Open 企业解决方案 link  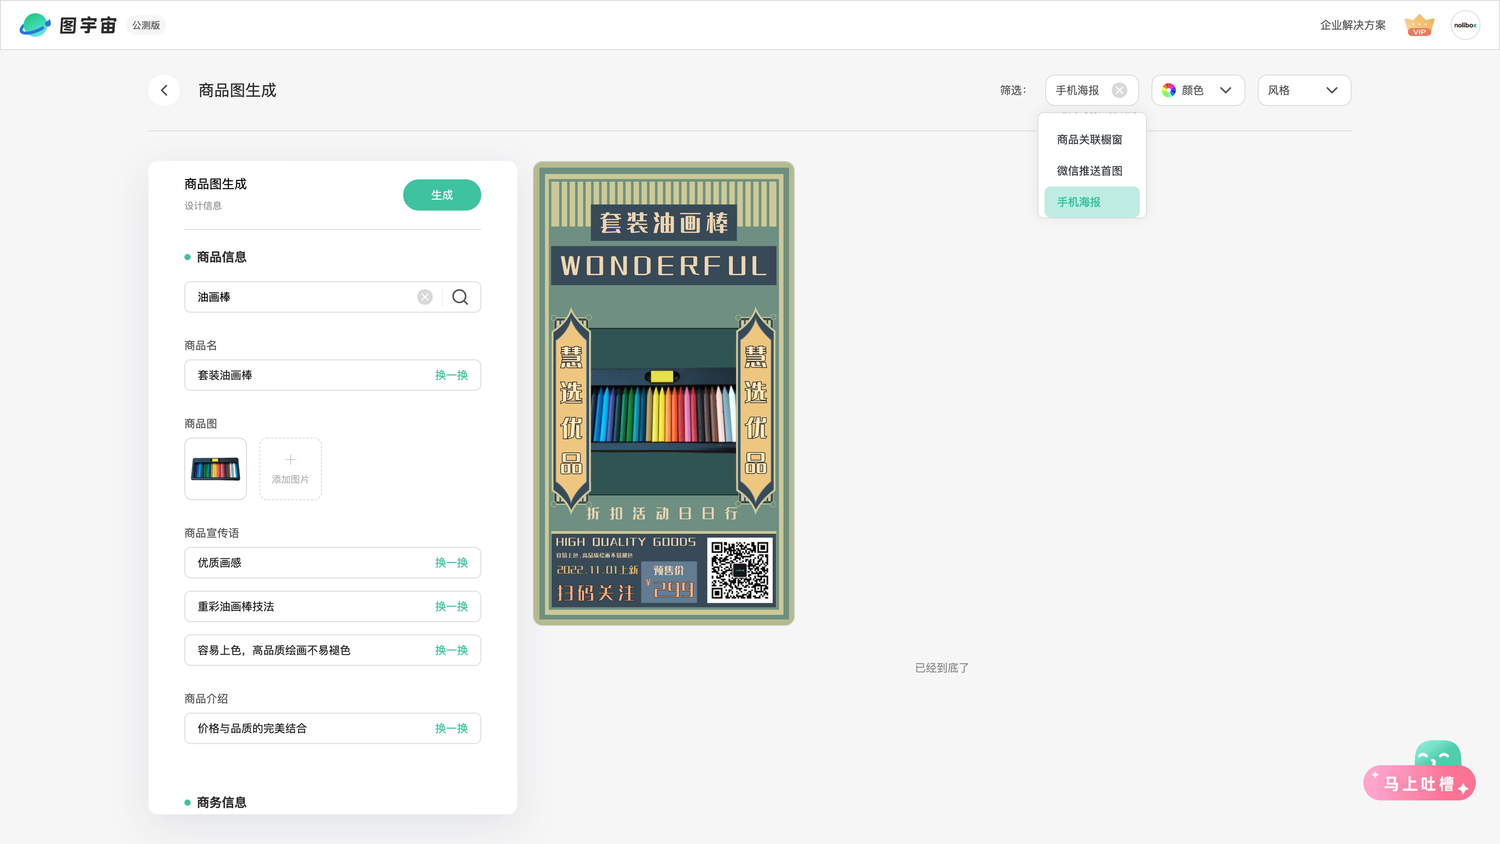[x=1352, y=25]
